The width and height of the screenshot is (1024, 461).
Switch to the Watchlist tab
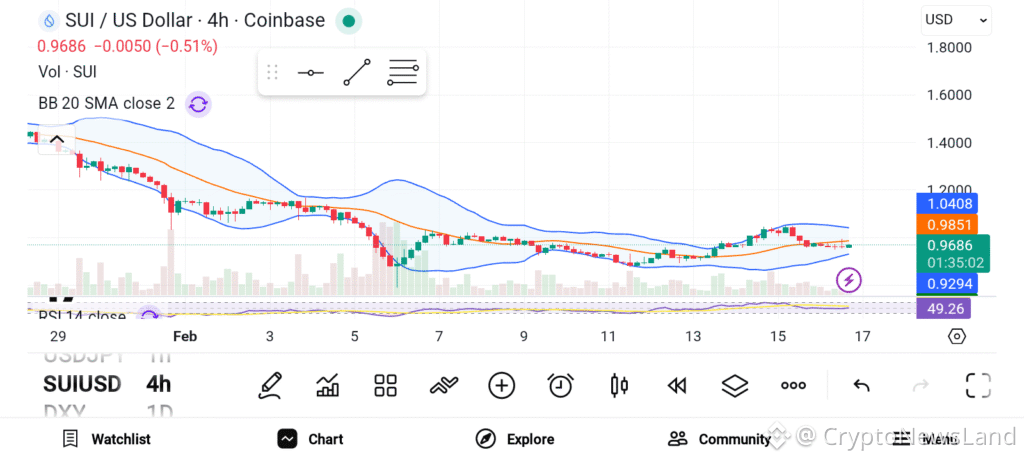click(106, 439)
